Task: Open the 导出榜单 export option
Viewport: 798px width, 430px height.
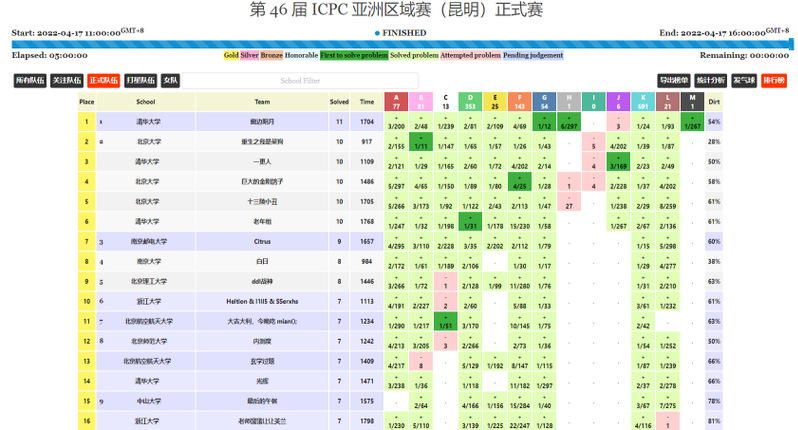Action: tap(674, 79)
